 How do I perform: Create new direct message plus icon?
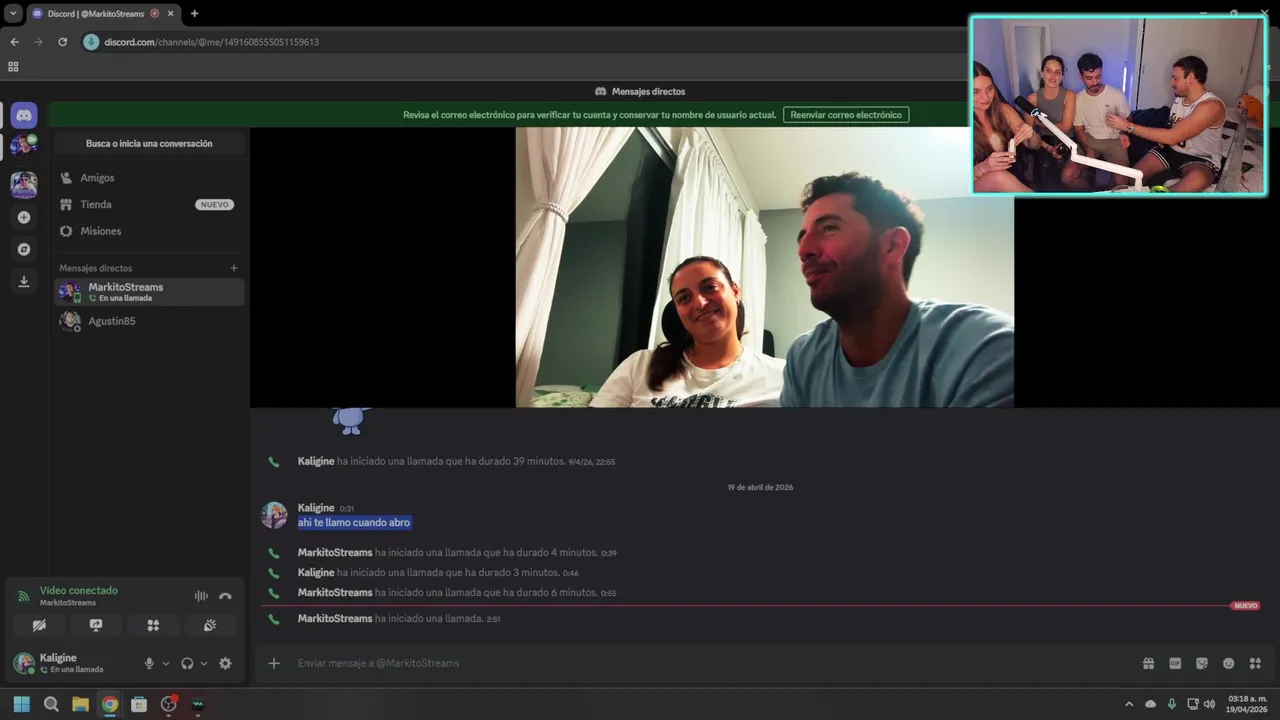234,268
